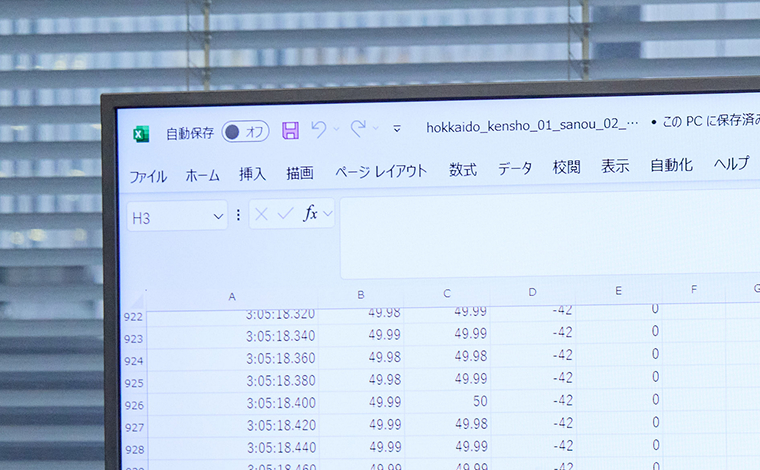760x470 pixels.
Task: Click the Excel application logo icon
Action: point(141,134)
